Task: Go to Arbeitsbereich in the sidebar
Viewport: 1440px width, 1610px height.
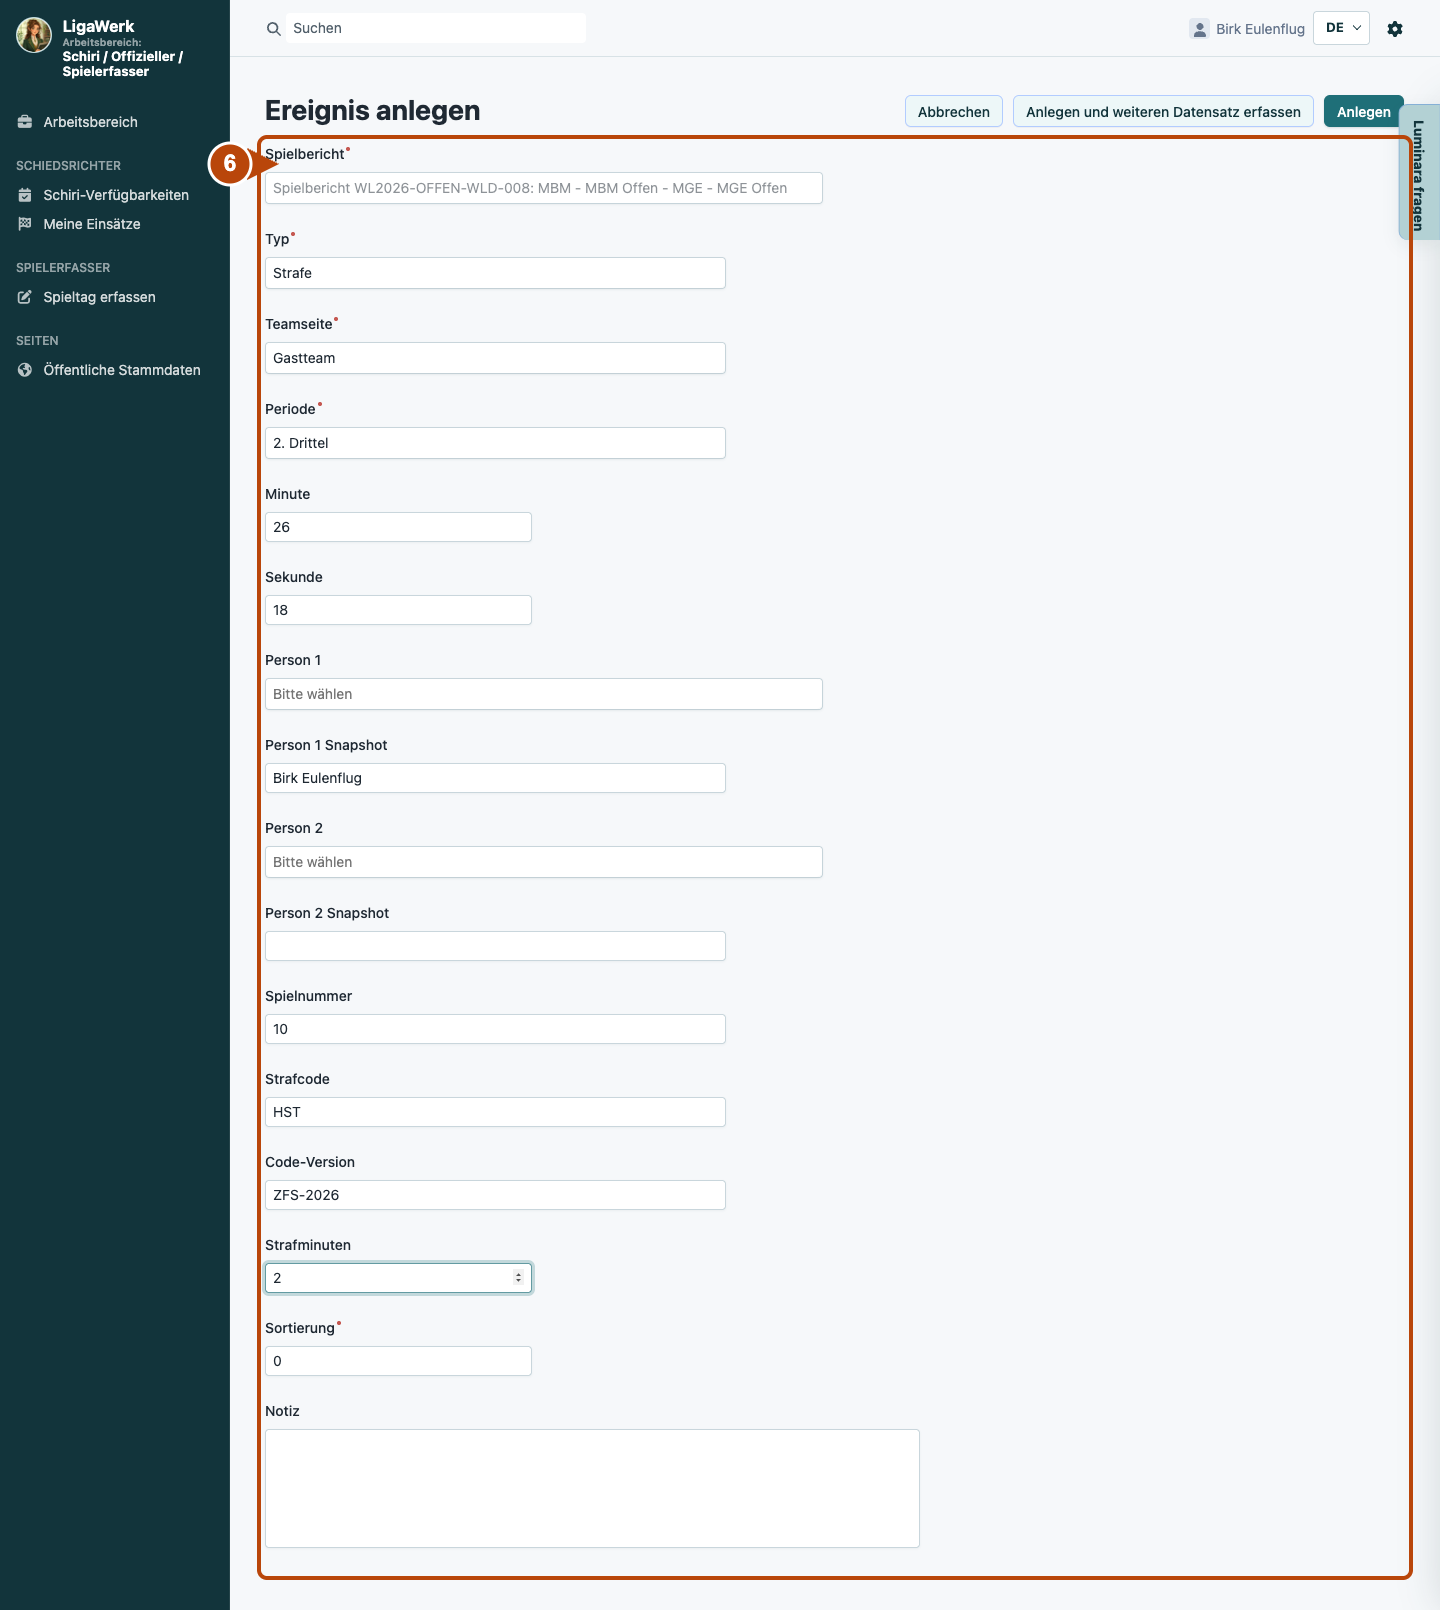Action: click(90, 122)
